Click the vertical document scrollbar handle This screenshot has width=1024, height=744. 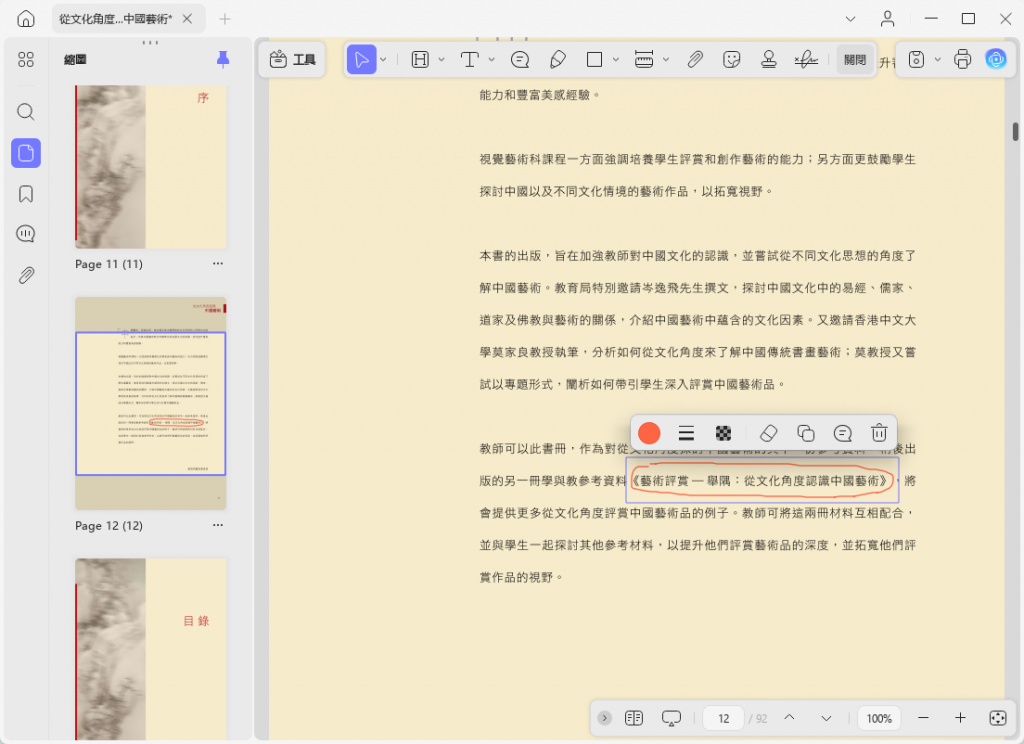1016,131
